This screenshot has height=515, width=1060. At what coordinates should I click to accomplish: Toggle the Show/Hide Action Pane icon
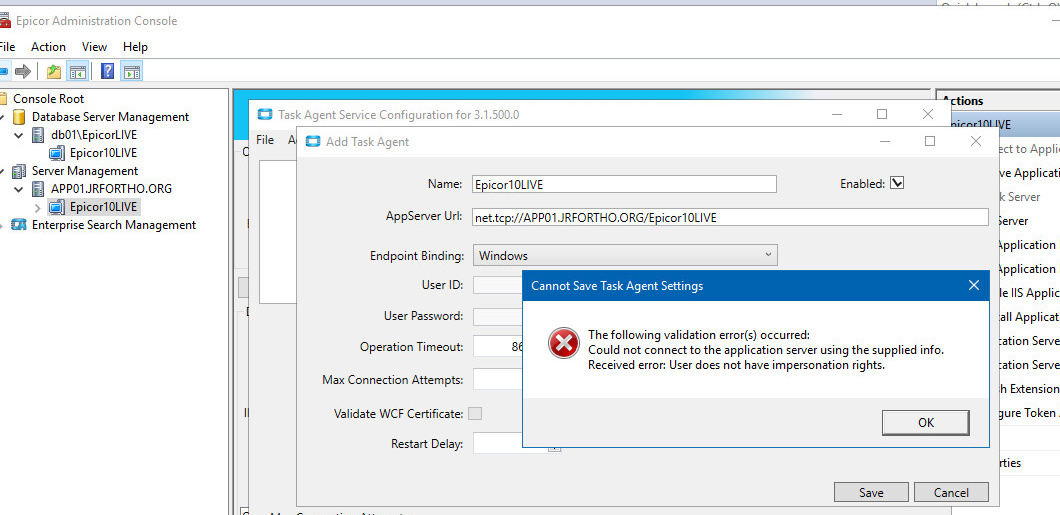[x=131, y=71]
